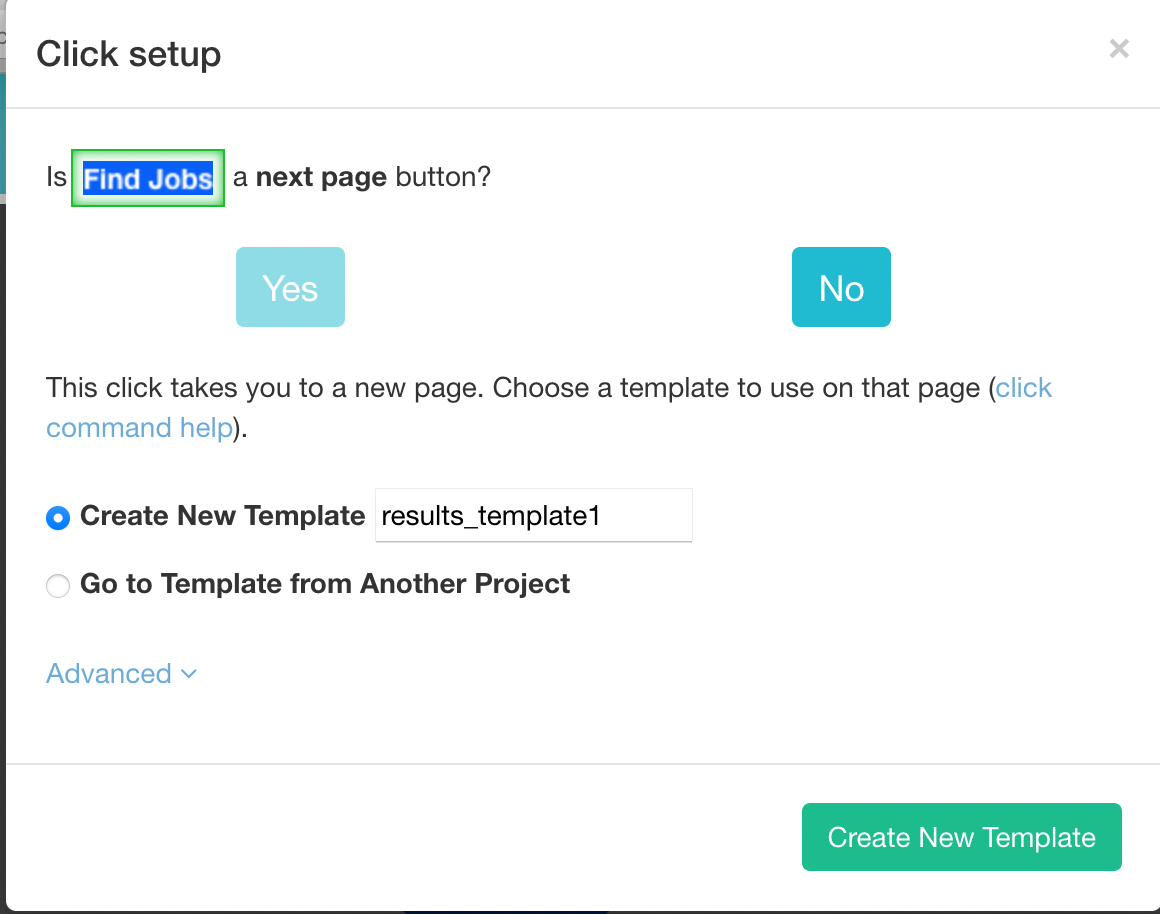Submit the new template with the bottom button
Image resolution: width=1160 pixels, height=914 pixels.
[960, 837]
